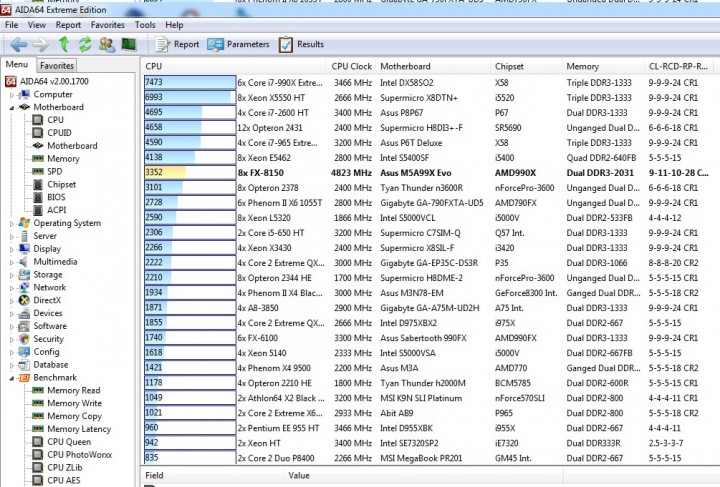Select the Database tree item
The width and height of the screenshot is (720, 487).
click(x=51, y=364)
